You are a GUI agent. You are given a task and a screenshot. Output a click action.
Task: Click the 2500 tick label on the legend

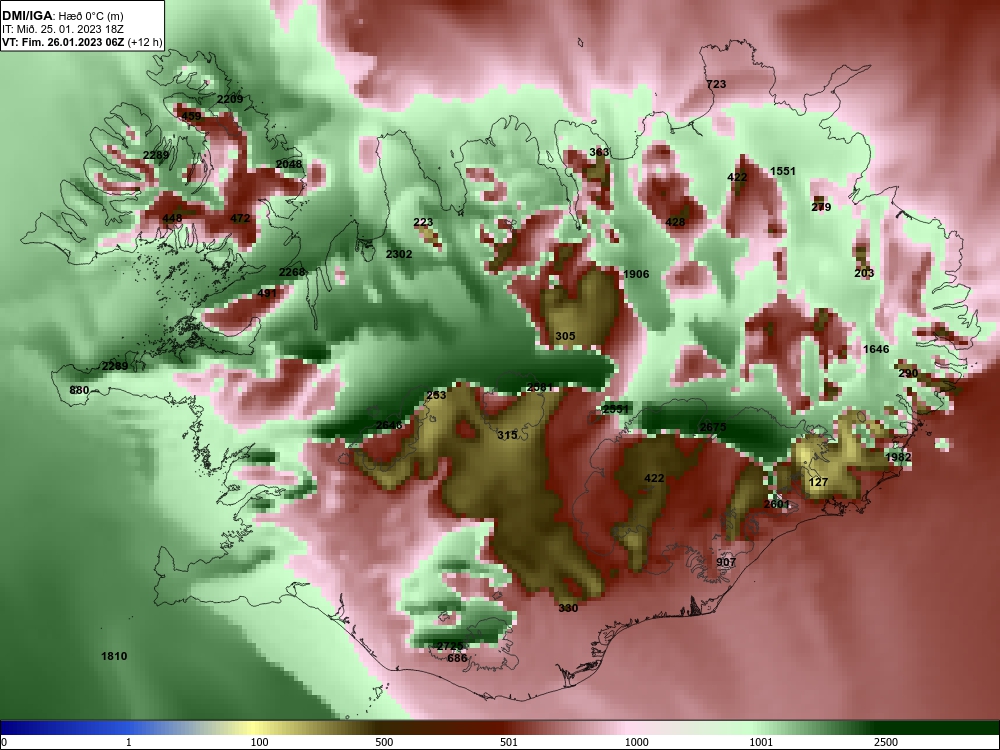886,742
